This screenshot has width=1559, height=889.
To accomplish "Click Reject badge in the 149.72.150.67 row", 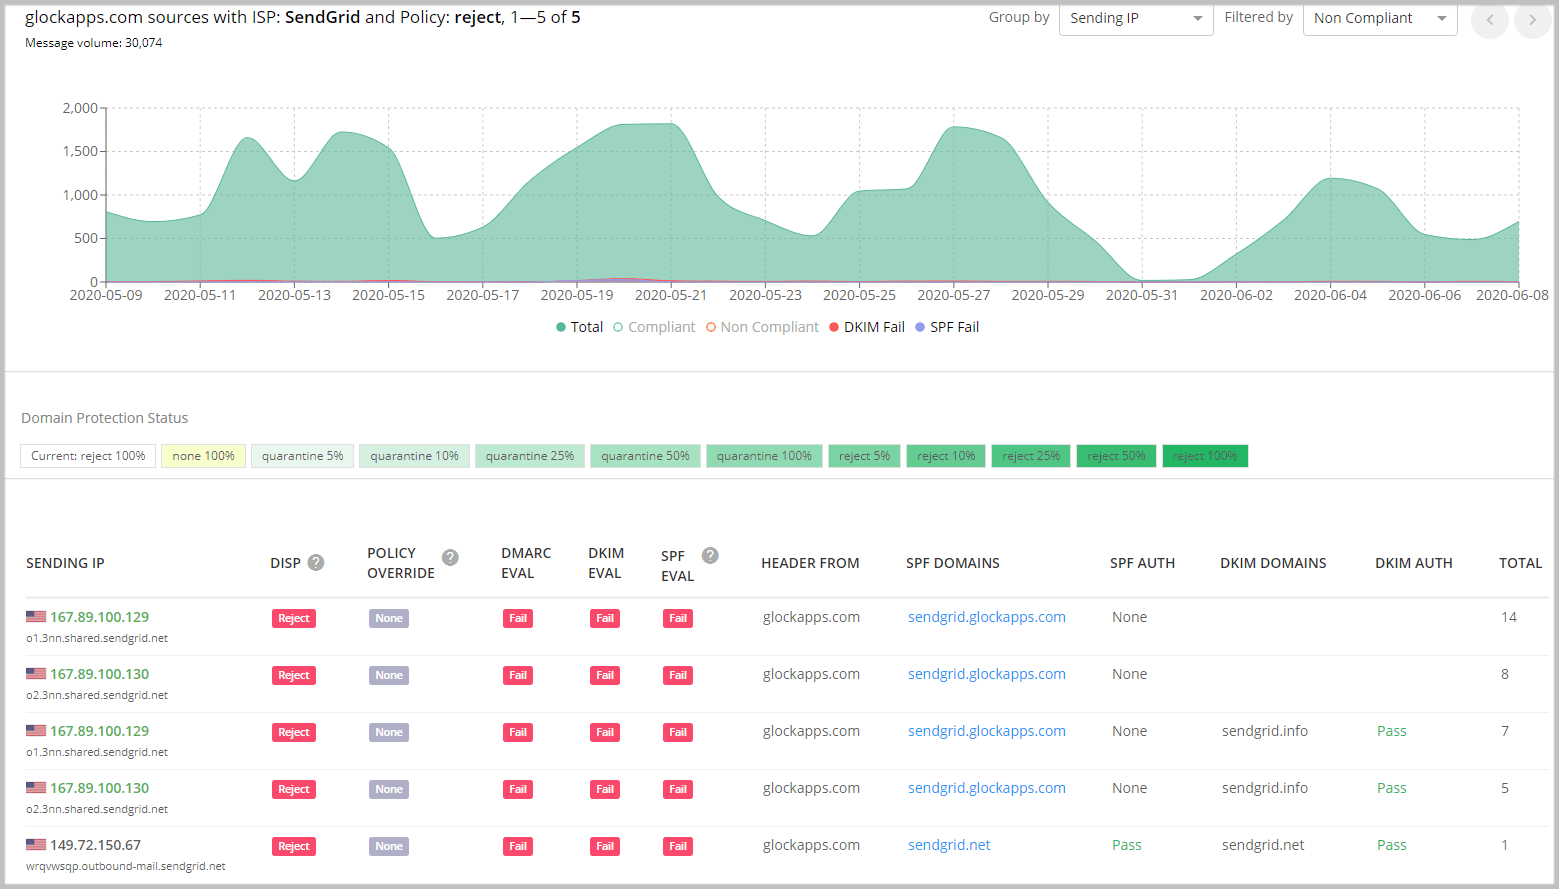I will click(x=293, y=846).
